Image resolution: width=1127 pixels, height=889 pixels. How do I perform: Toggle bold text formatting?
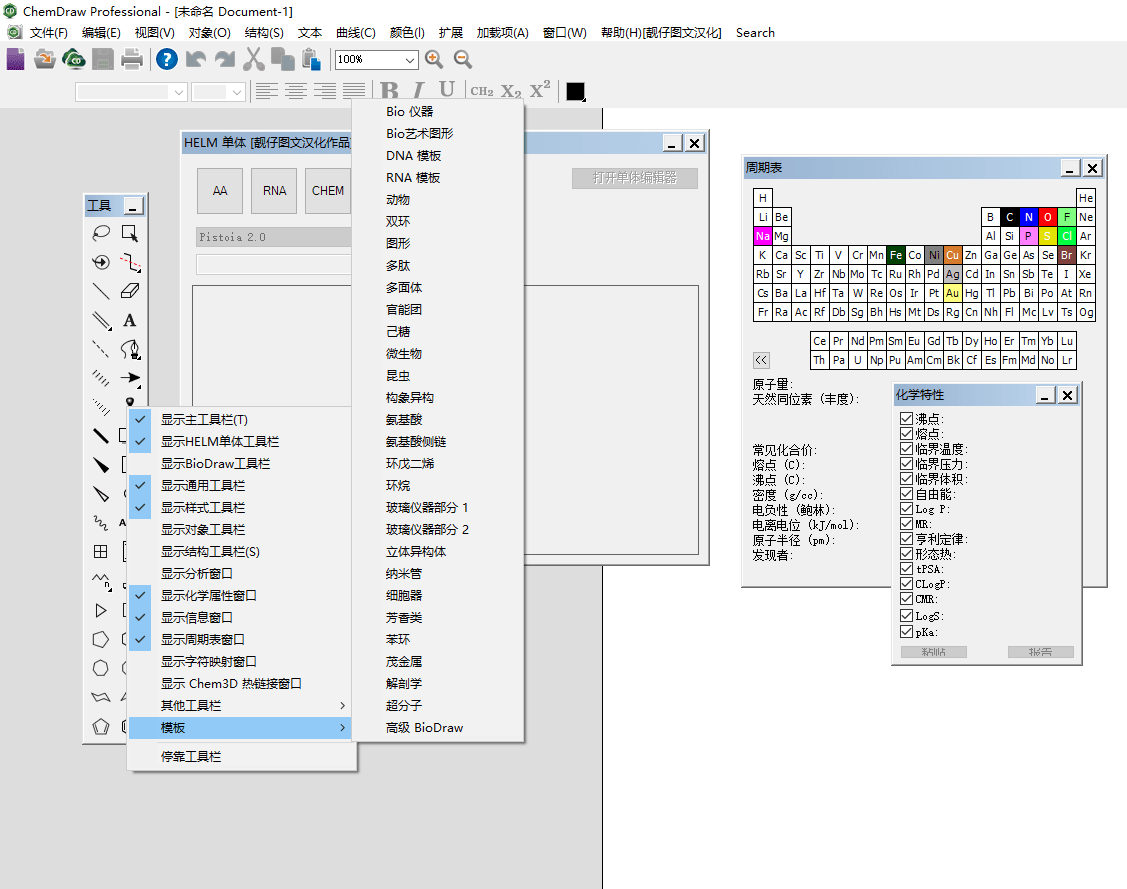tap(390, 91)
